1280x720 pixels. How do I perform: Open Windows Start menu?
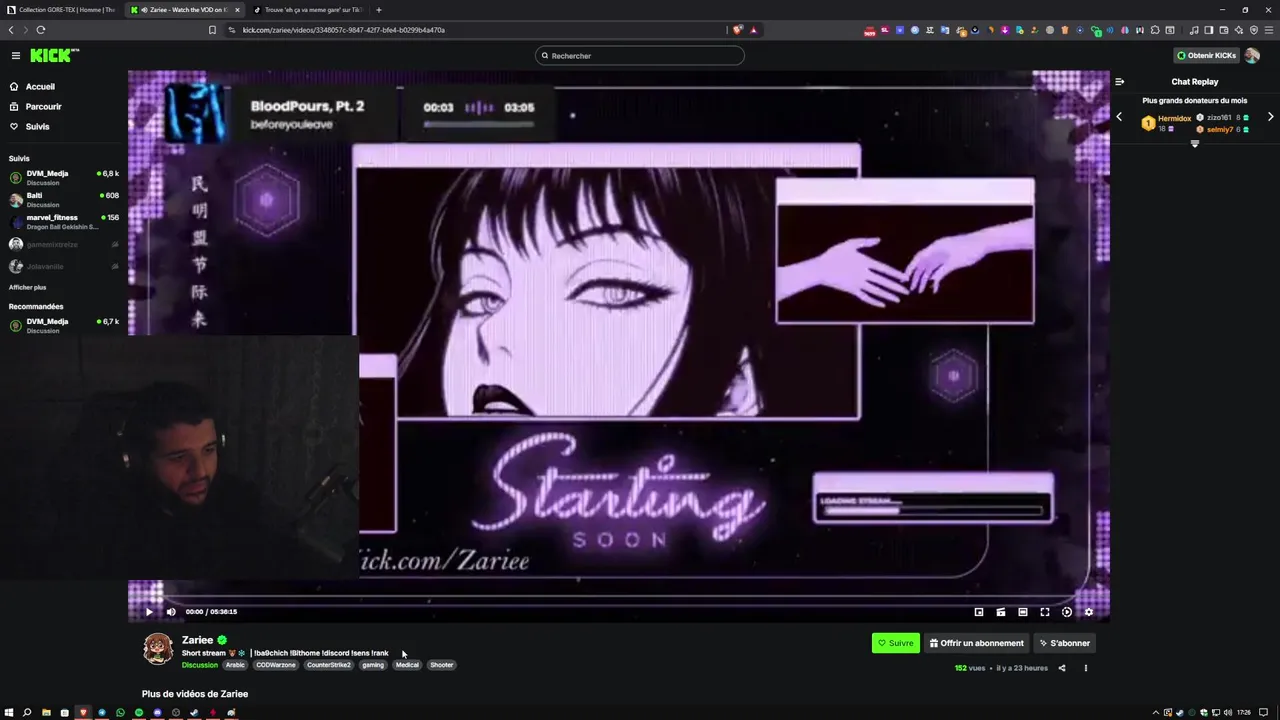click(x=8, y=713)
